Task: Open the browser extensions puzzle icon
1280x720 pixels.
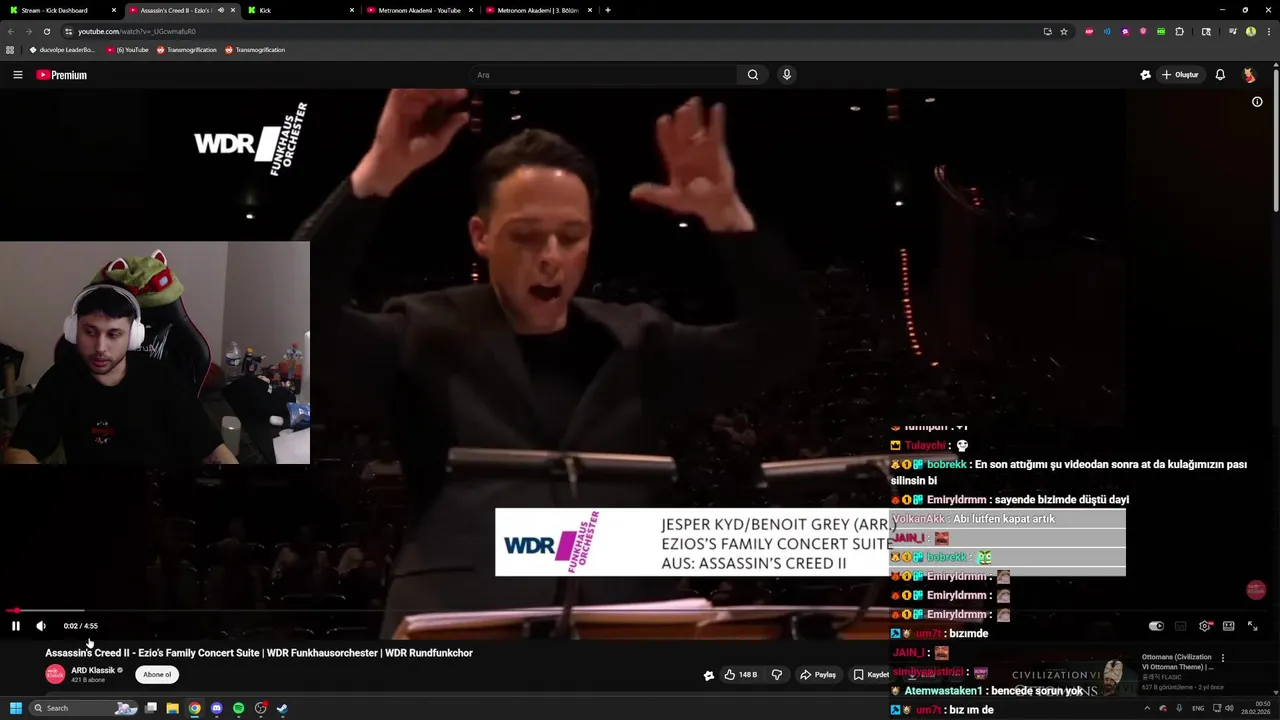Action: tap(1179, 31)
